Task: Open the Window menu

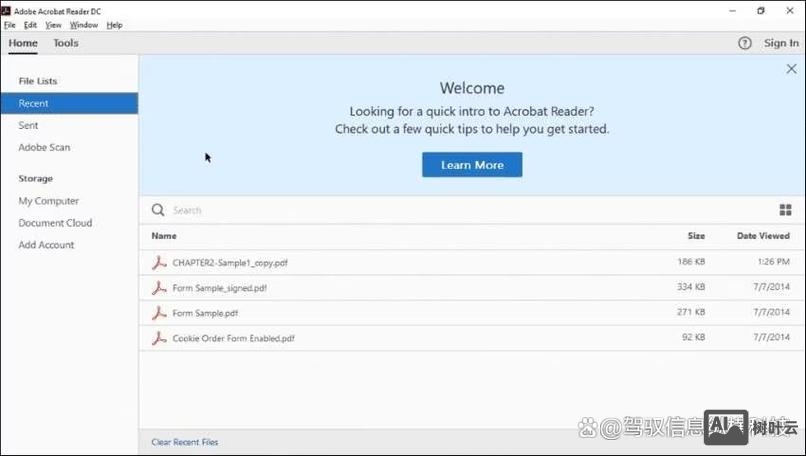Action: (x=84, y=25)
